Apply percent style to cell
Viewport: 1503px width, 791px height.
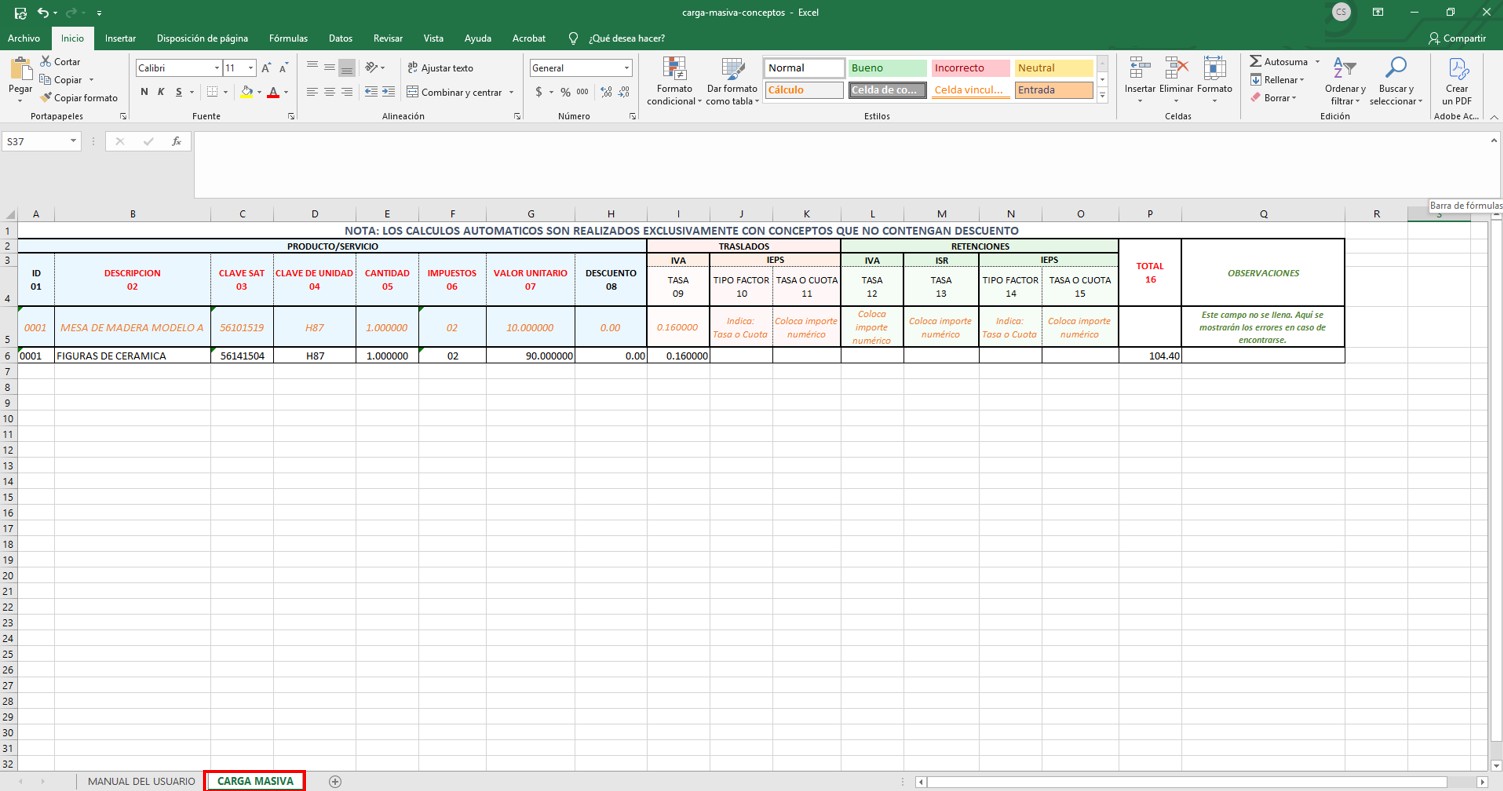pos(565,92)
